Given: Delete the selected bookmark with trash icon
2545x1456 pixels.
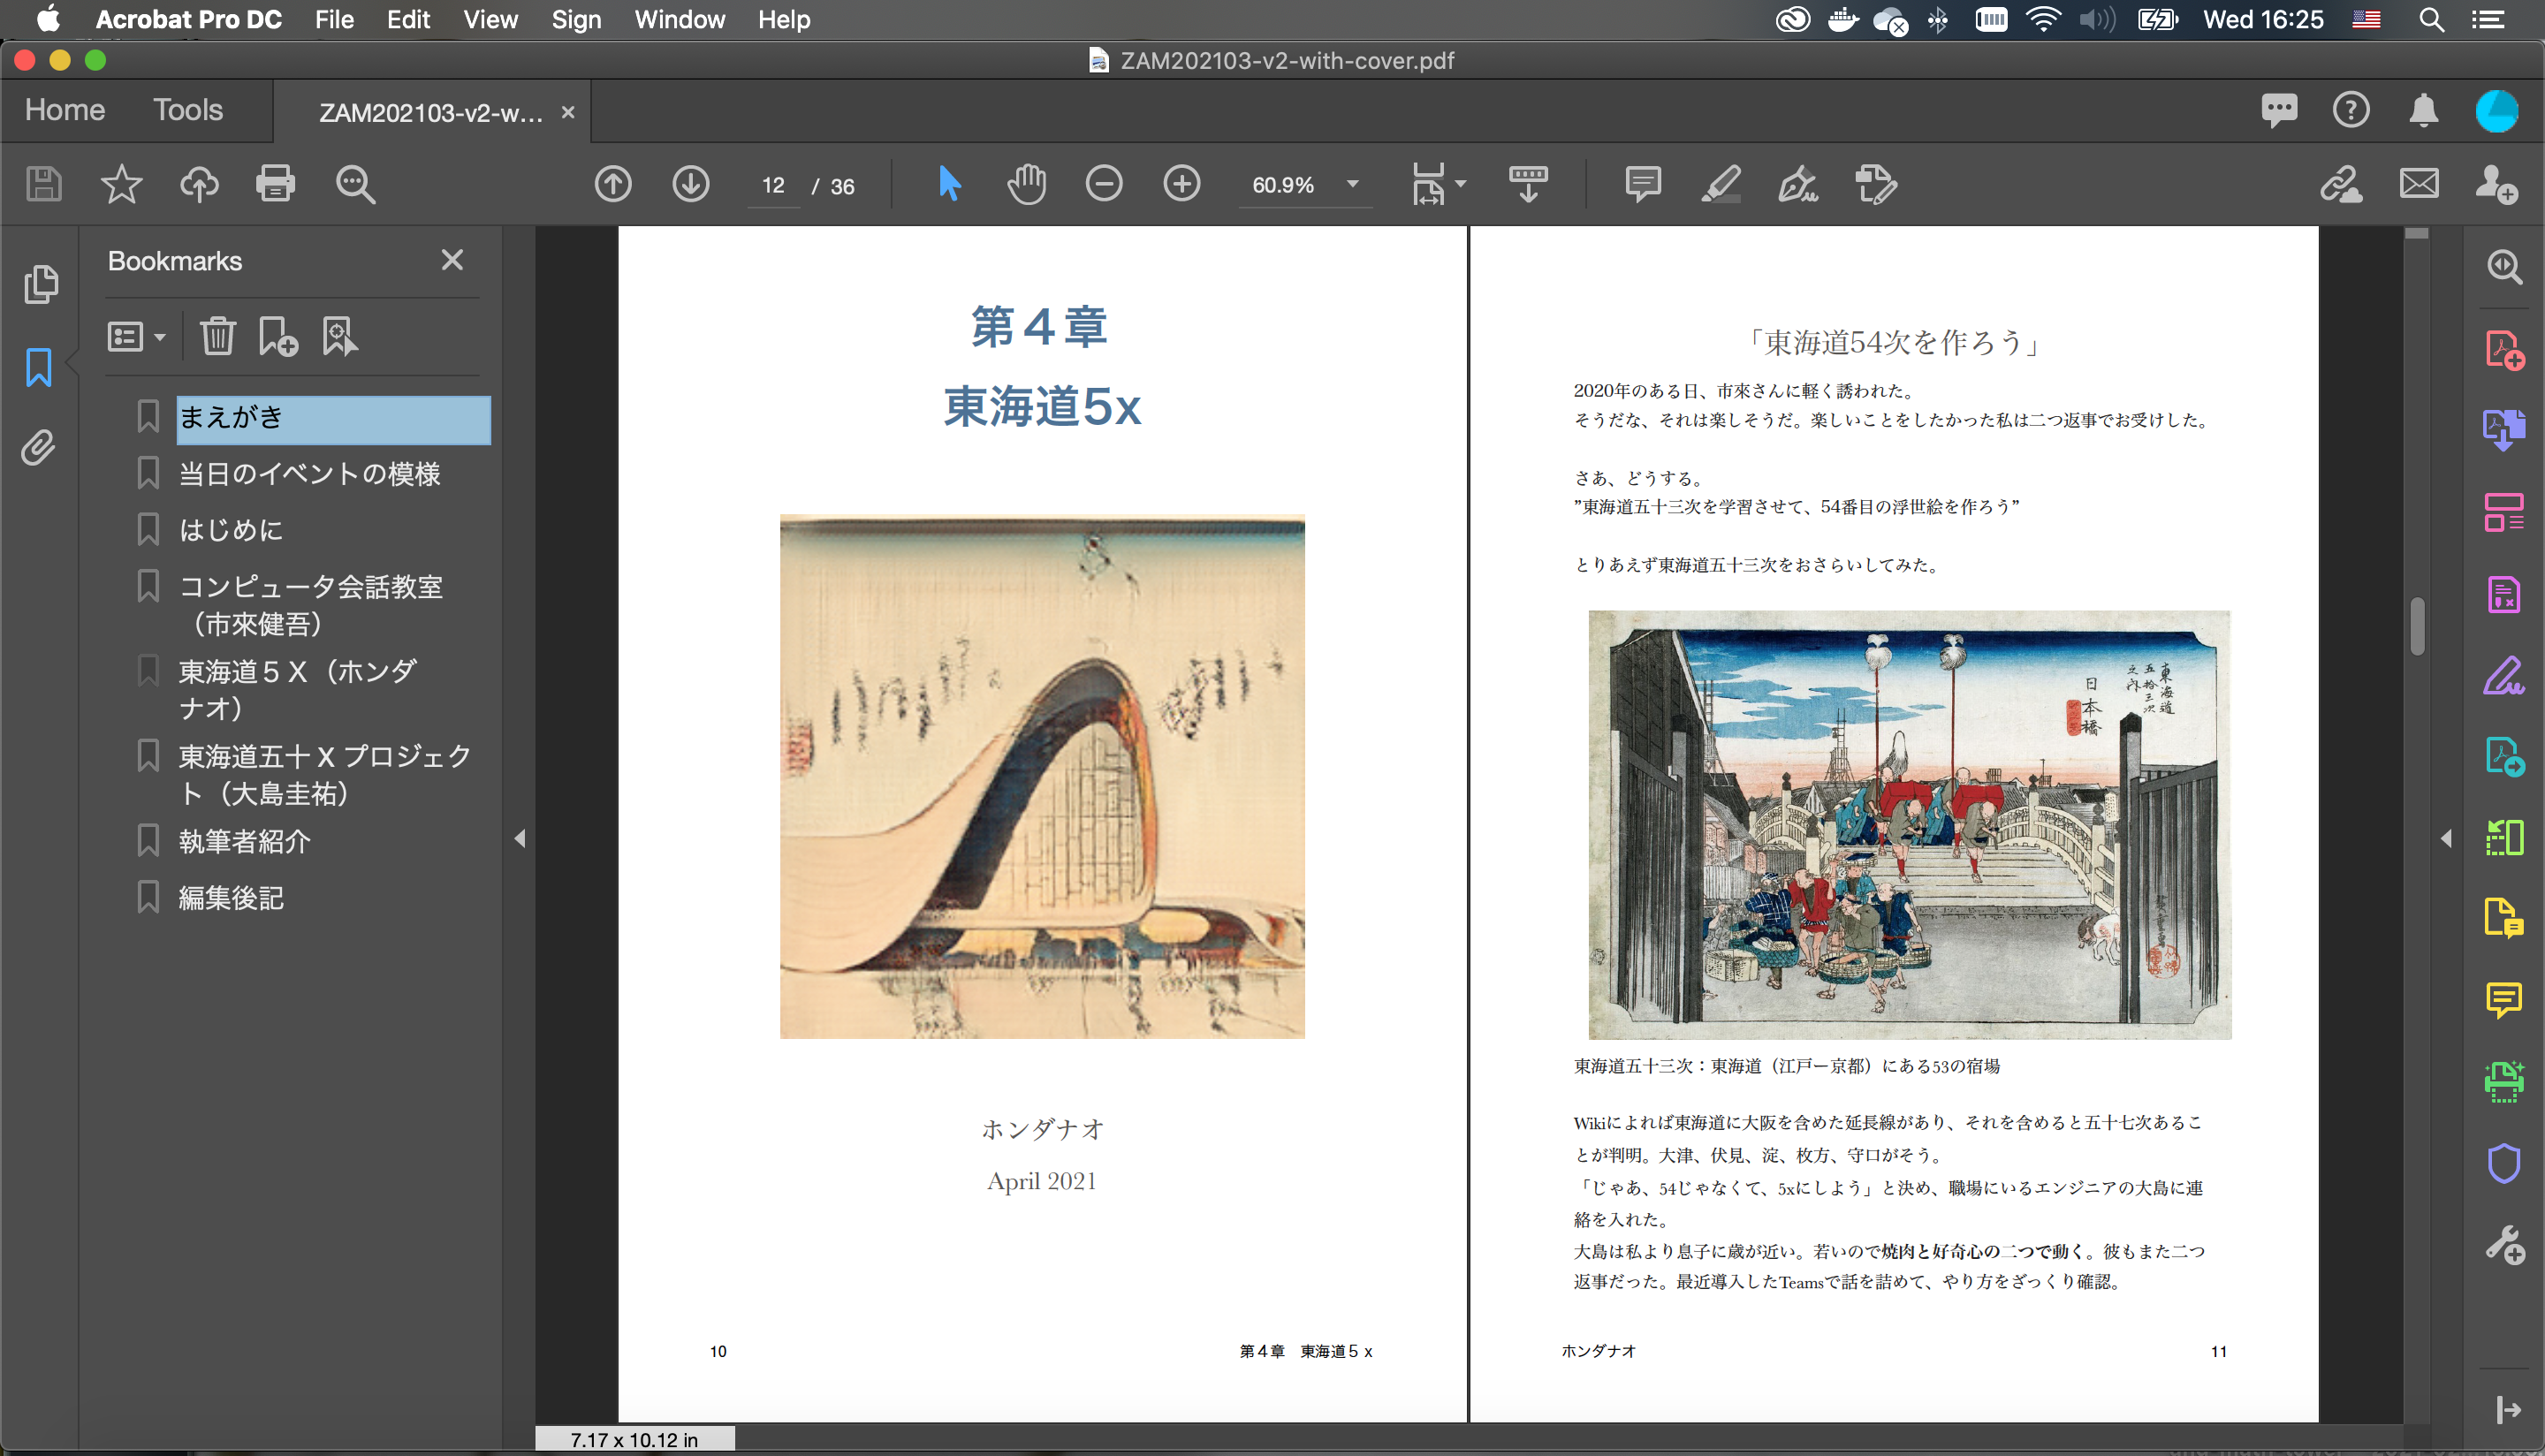Looking at the screenshot, I should coord(217,337).
